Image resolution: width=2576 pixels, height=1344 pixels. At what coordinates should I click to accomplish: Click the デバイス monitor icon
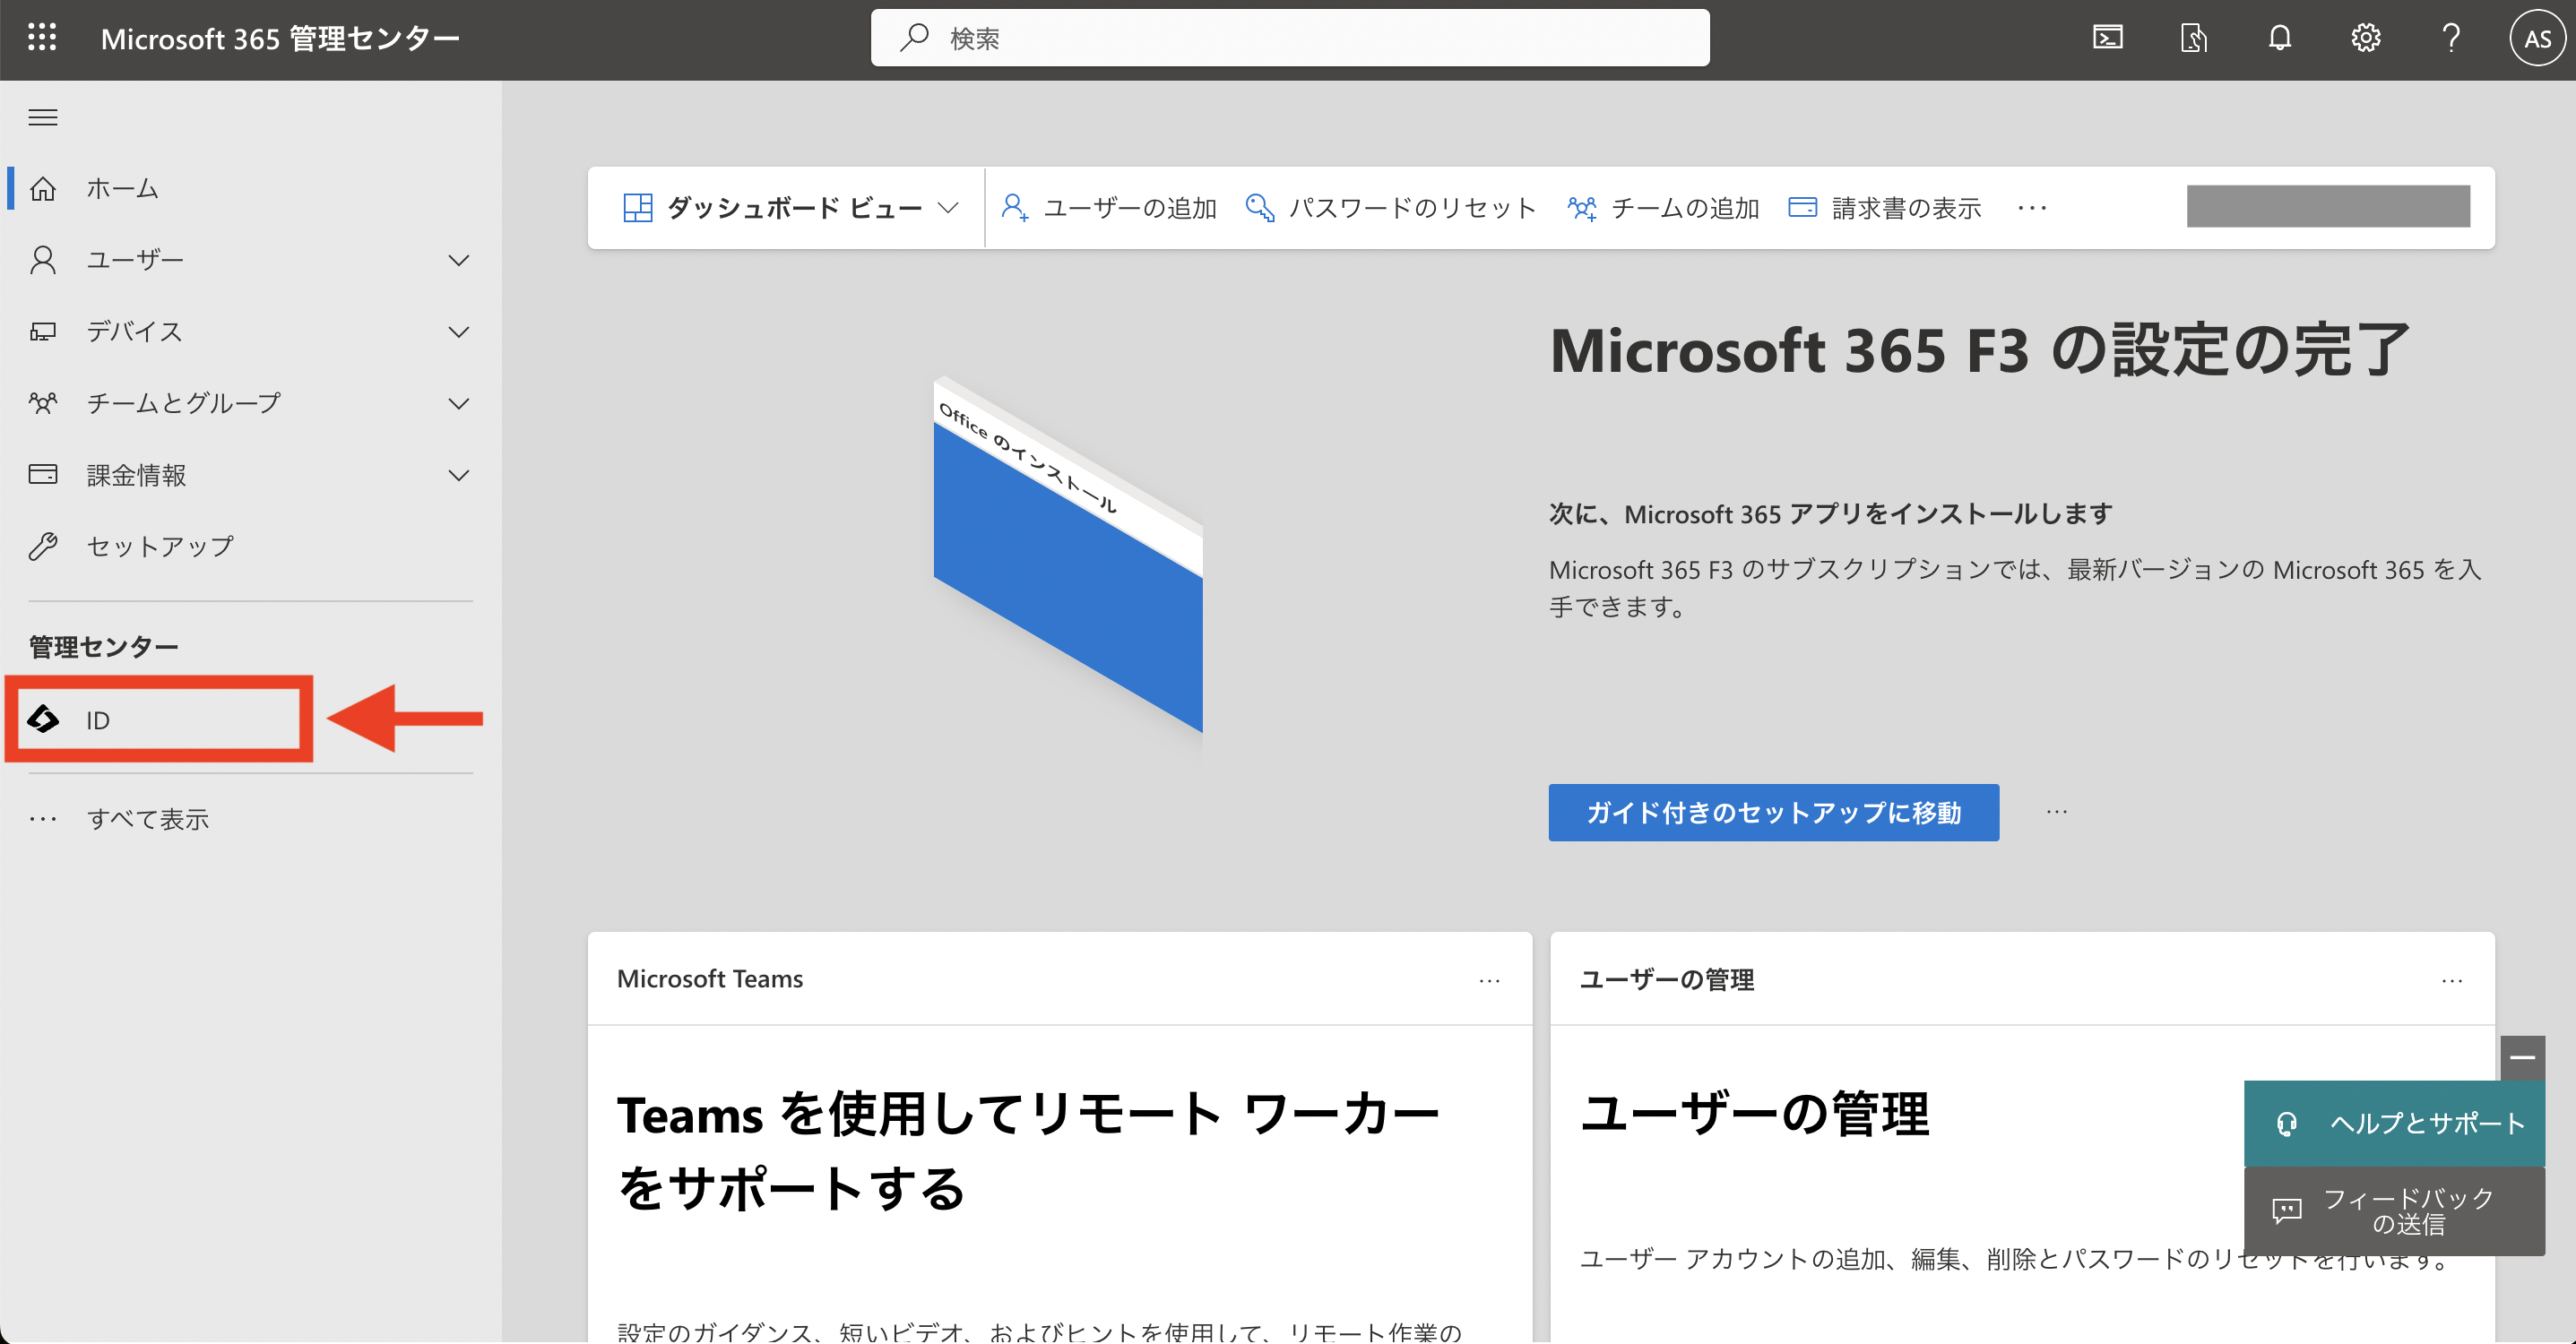point(42,332)
